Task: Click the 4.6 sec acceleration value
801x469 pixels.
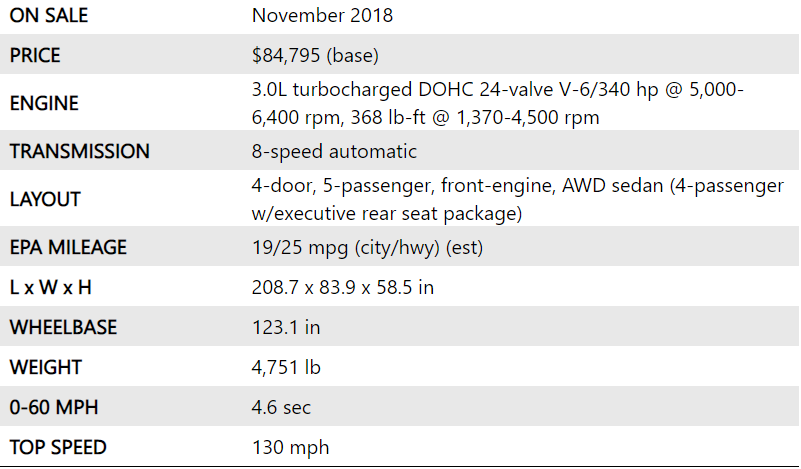Action: [281, 408]
